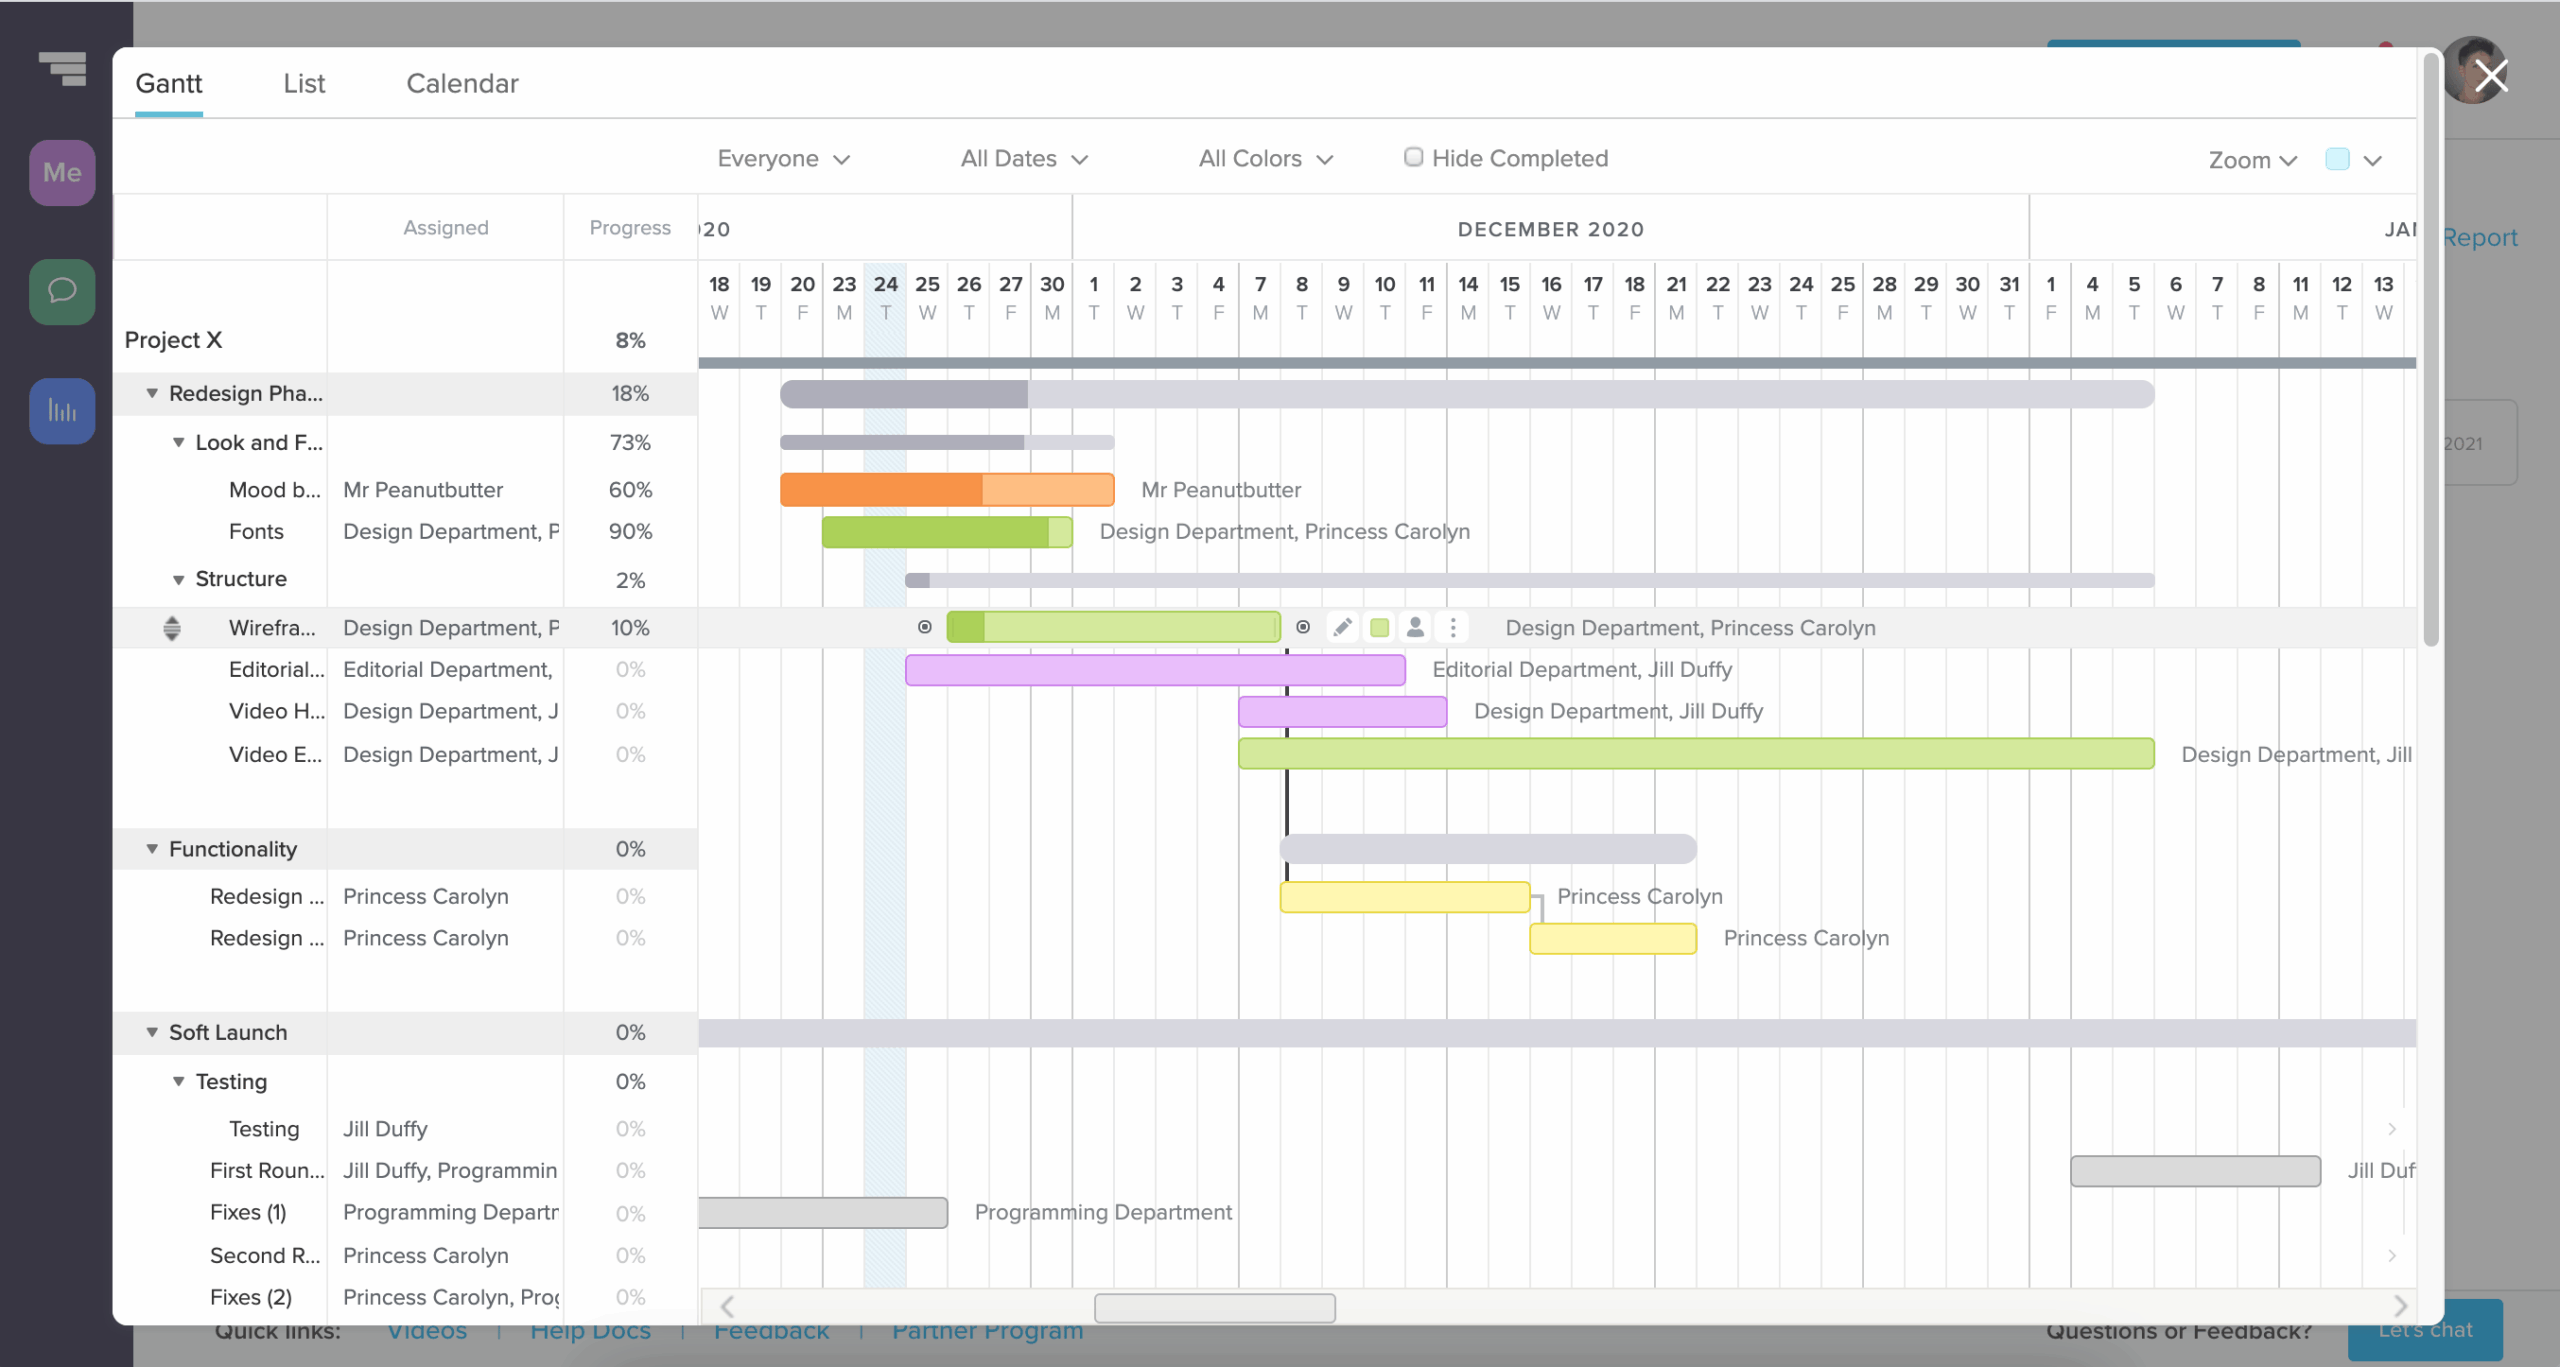2560x1367 pixels.
Task: Open the Everyone assignee filter dropdown
Action: pos(783,158)
